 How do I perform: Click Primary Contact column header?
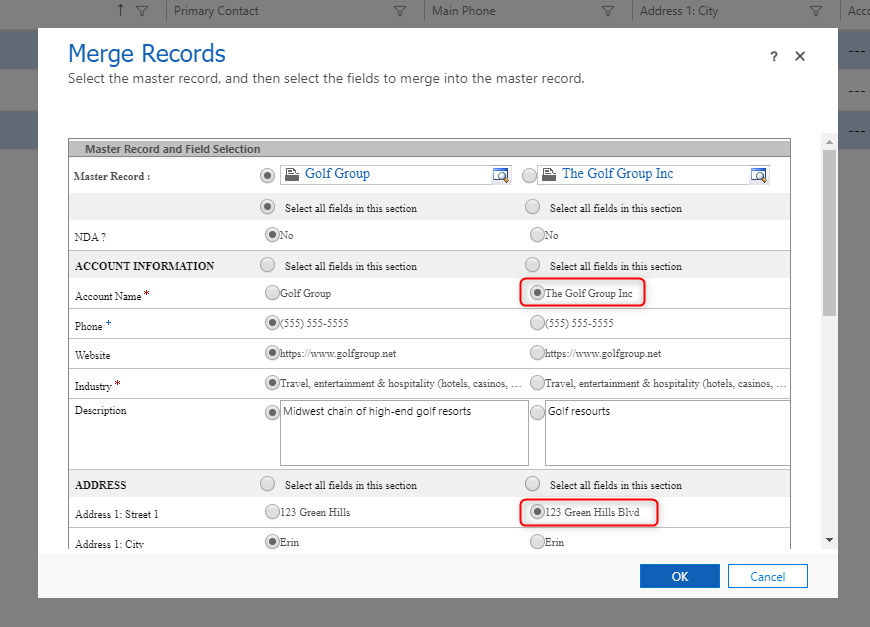tap(216, 11)
